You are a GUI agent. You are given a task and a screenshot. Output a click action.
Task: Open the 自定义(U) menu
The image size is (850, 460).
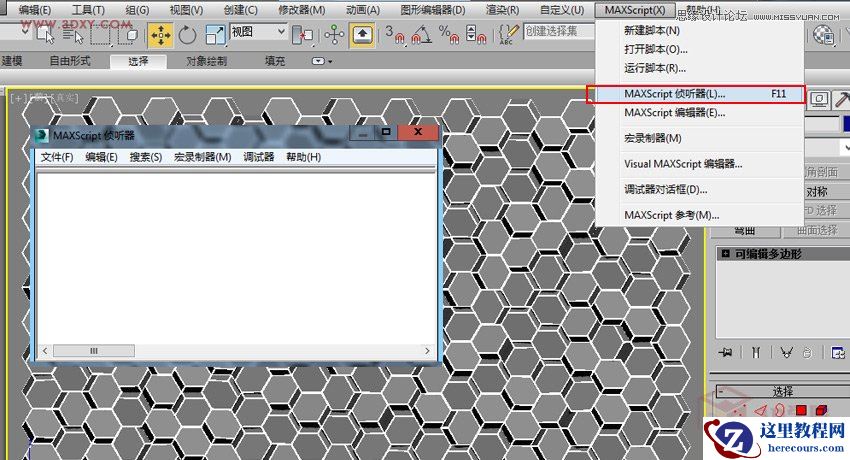pyautogui.click(x=562, y=10)
